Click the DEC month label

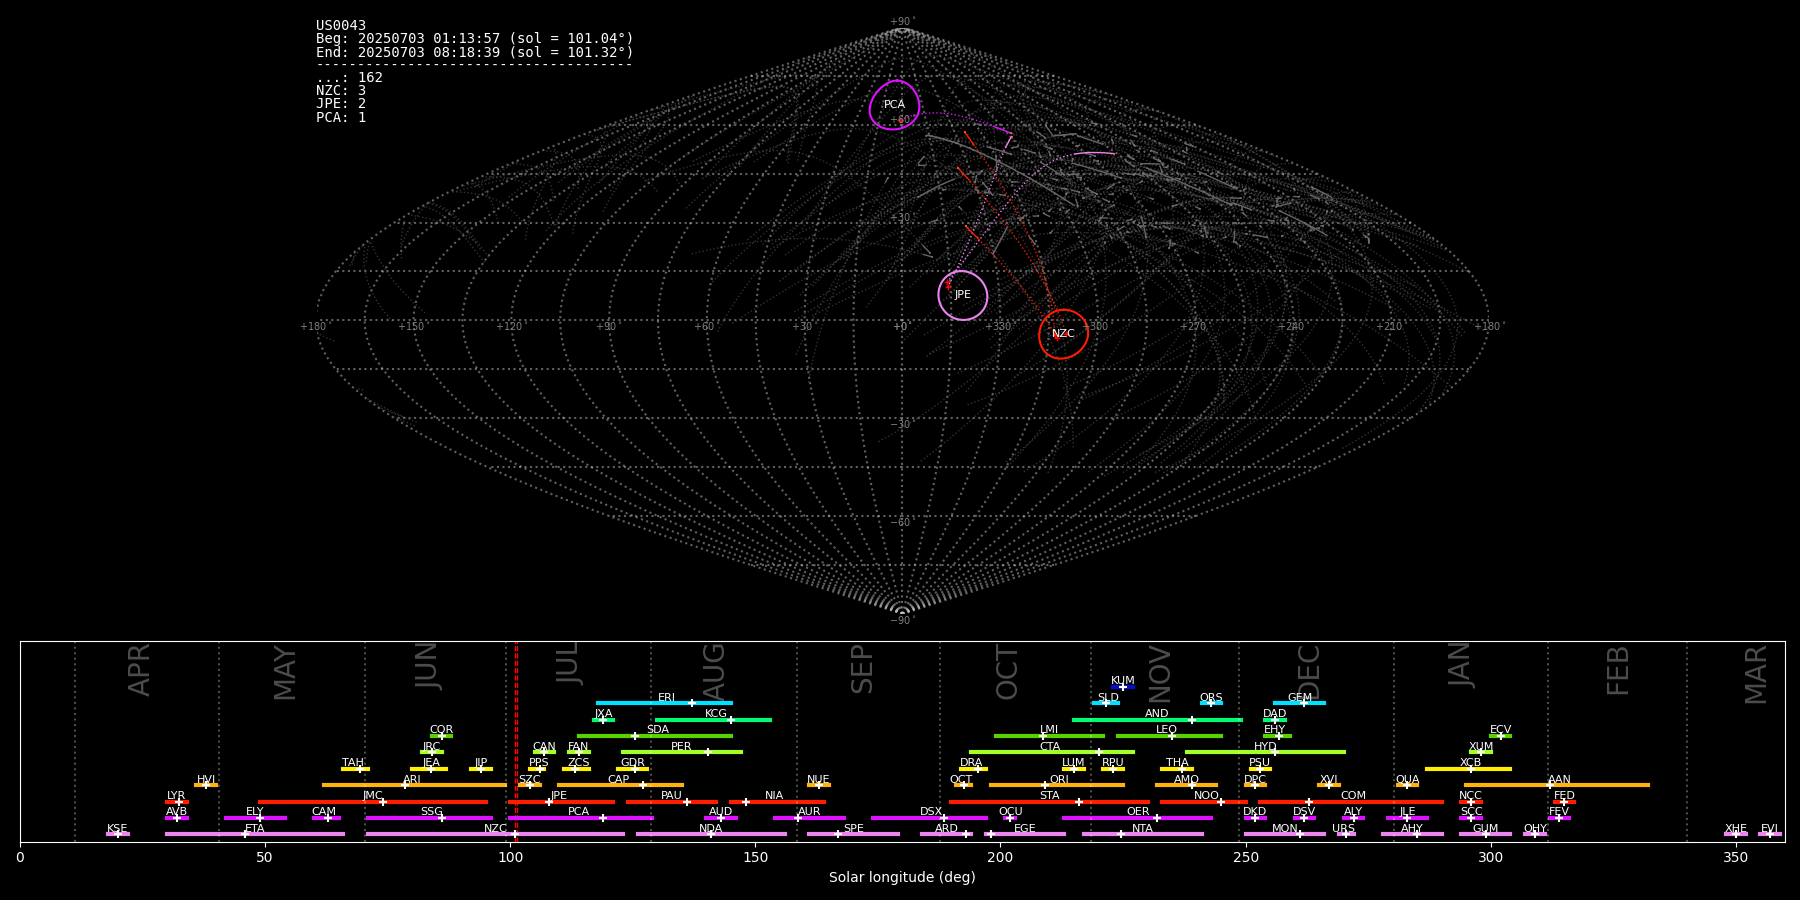click(x=1308, y=672)
